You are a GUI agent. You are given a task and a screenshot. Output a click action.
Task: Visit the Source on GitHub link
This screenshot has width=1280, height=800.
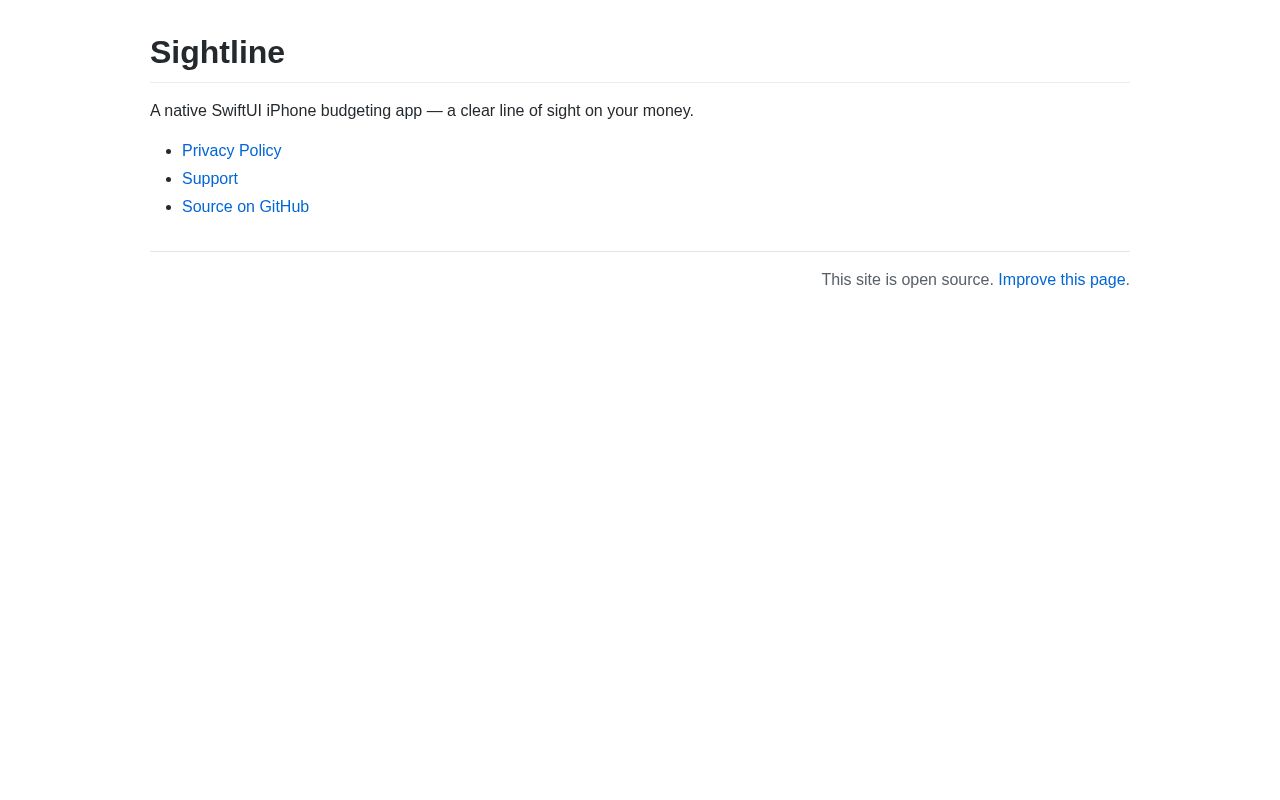(245, 207)
